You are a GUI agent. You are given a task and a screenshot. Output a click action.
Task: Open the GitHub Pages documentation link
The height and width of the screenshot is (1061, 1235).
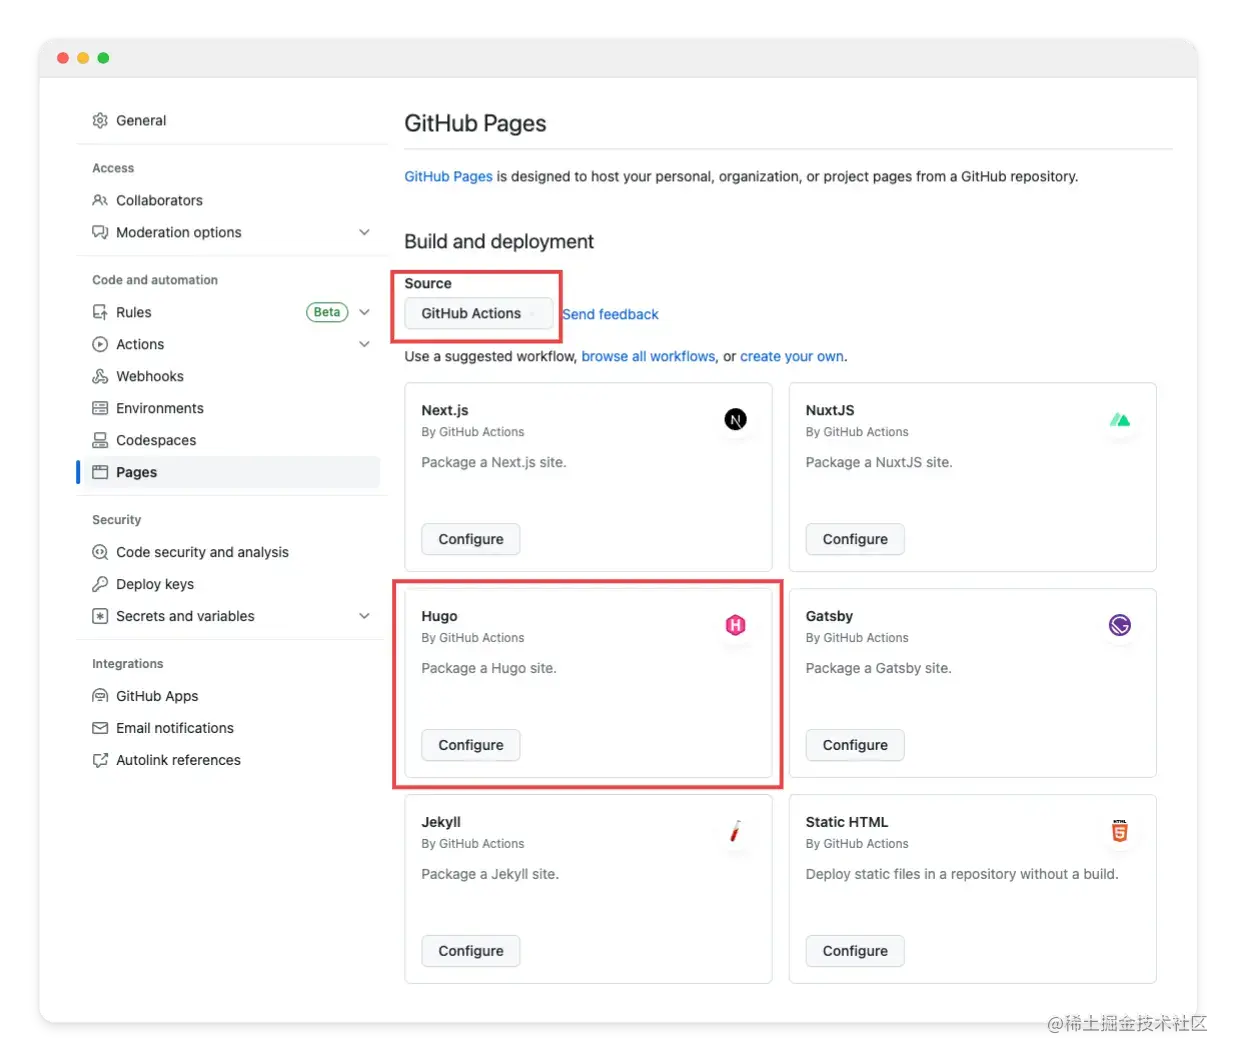448,177
